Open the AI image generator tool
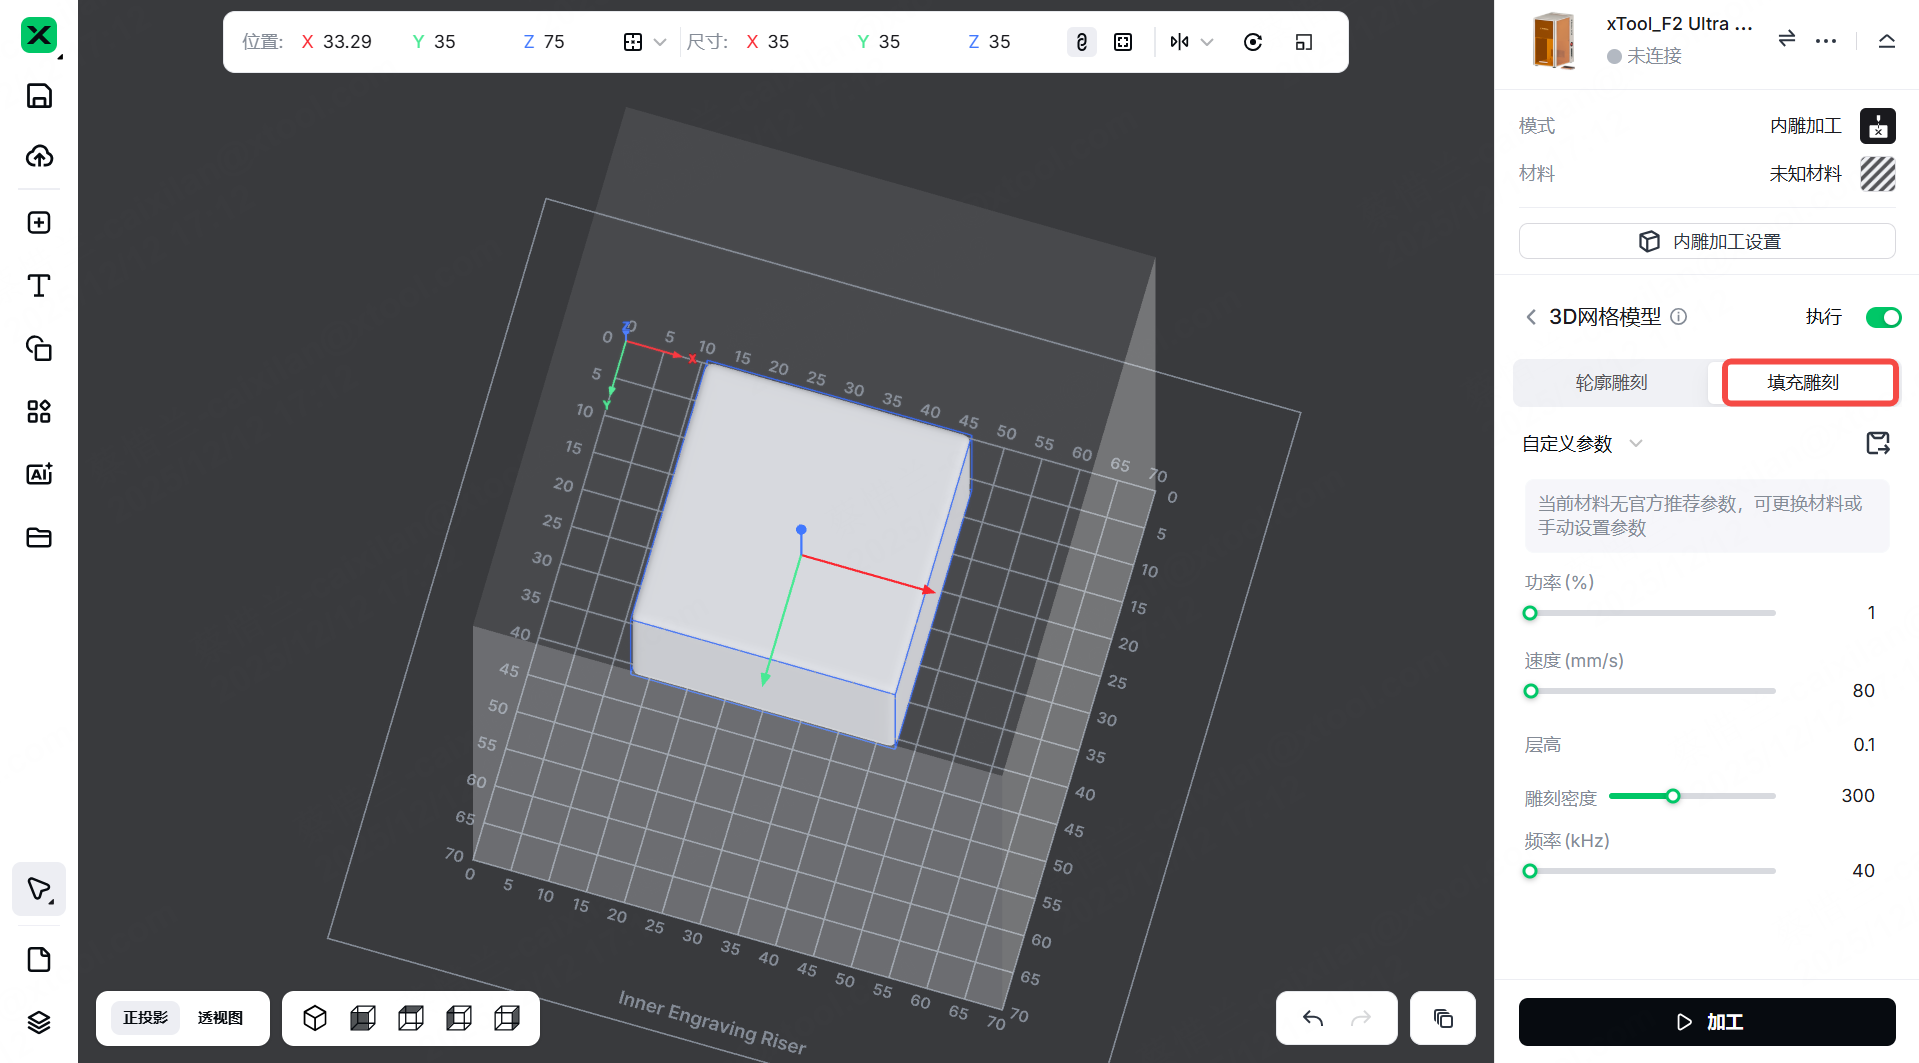 [39, 474]
